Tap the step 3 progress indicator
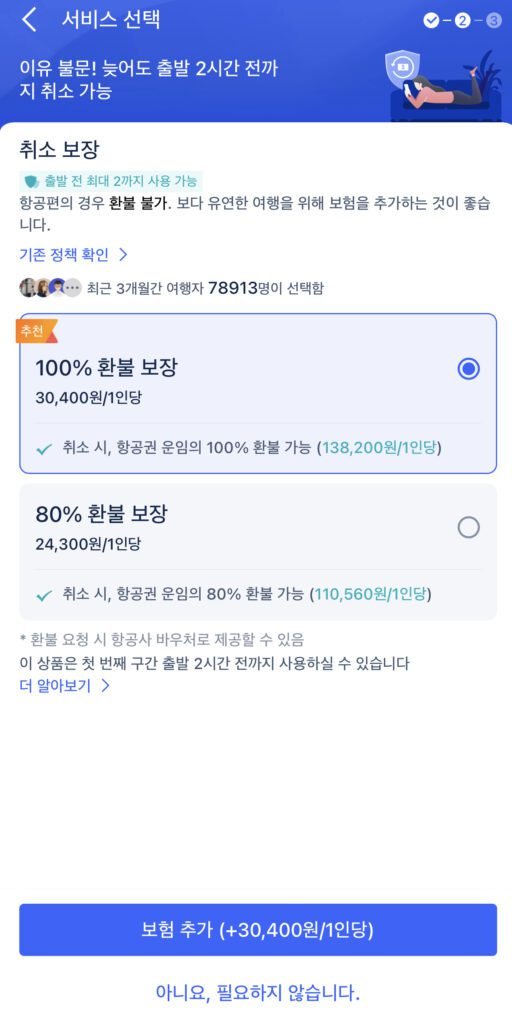 (x=494, y=20)
